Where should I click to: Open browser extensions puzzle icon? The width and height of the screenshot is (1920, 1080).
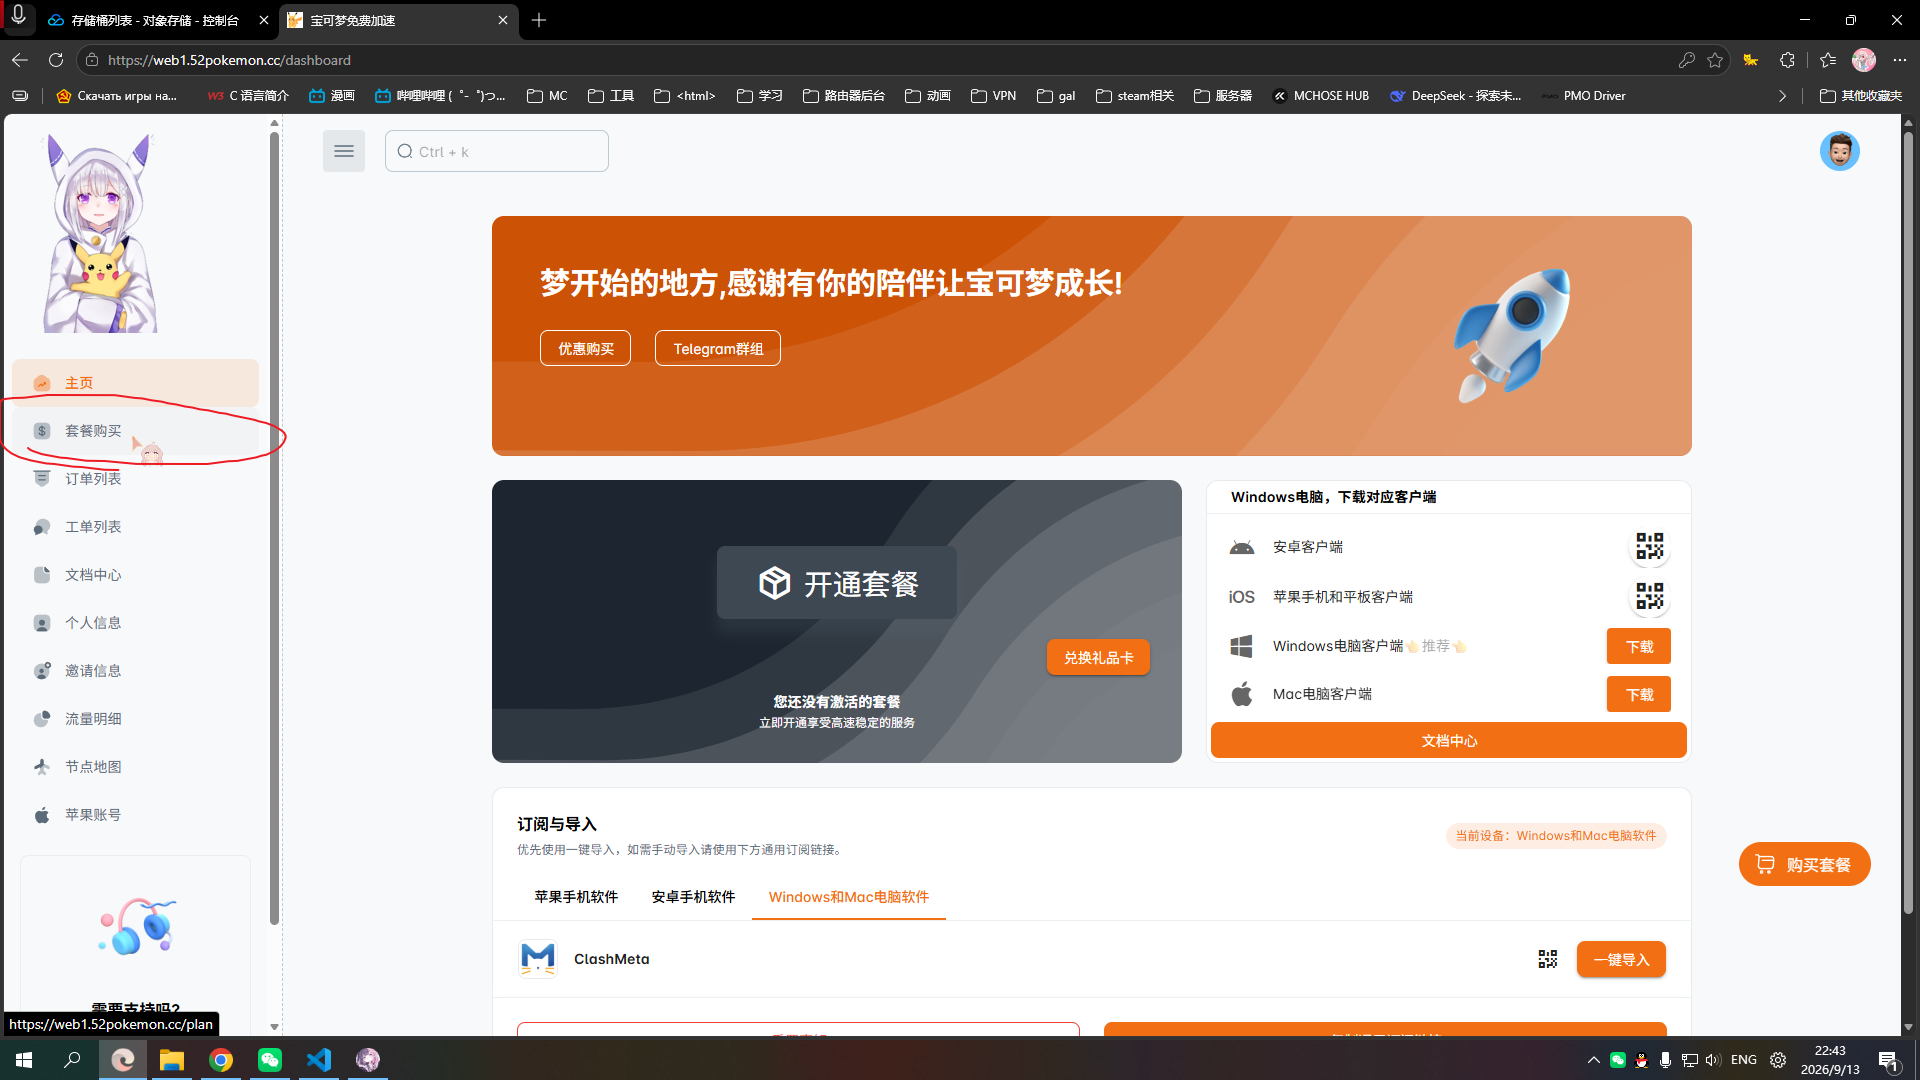[x=1787, y=60]
